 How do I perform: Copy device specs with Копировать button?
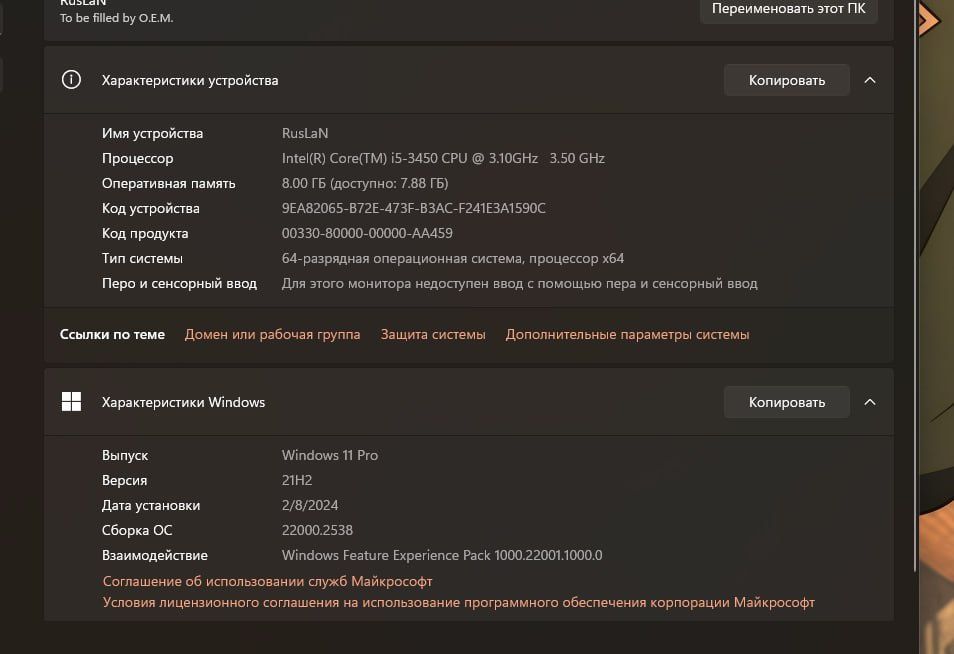[787, 80]
